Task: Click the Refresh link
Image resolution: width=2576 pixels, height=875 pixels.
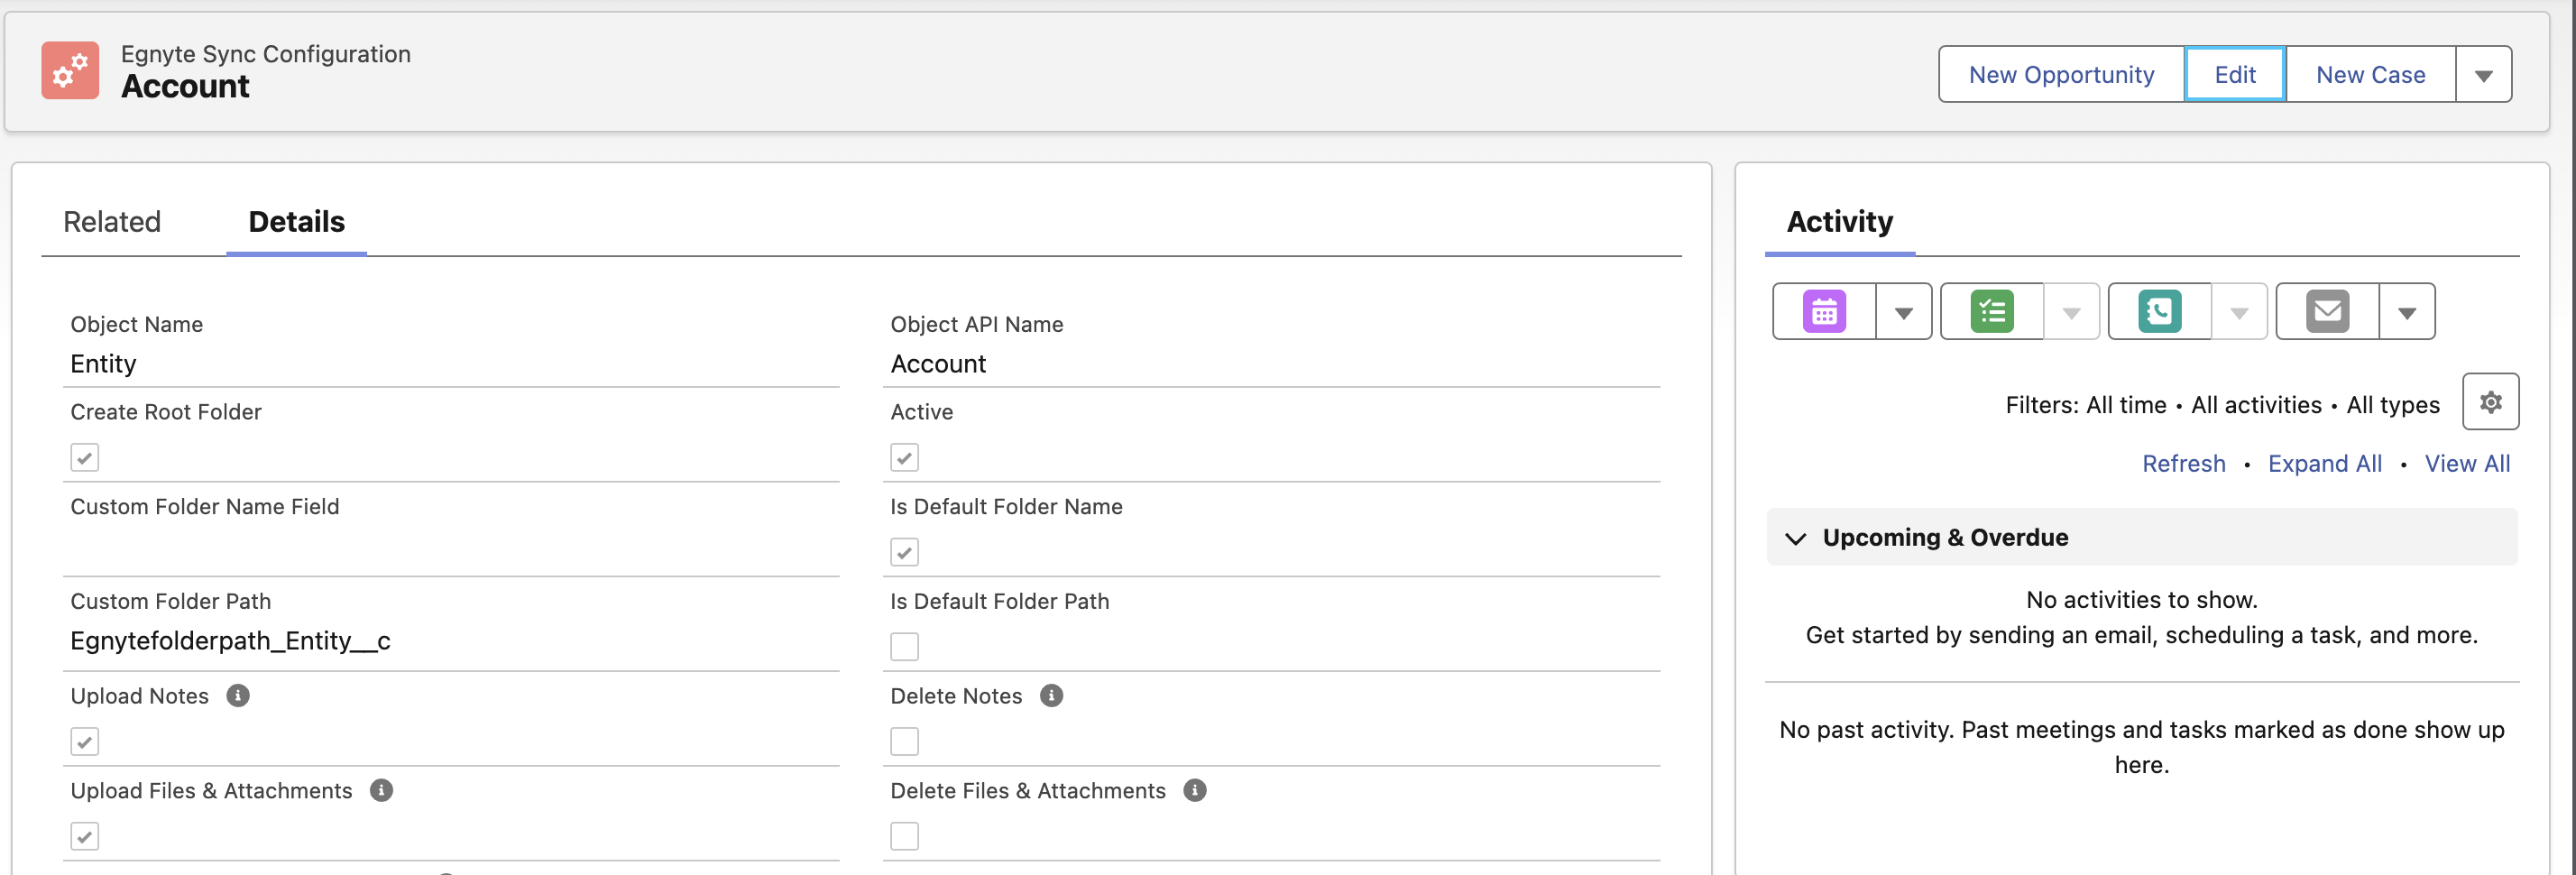Action: [x=2183, y=464]
